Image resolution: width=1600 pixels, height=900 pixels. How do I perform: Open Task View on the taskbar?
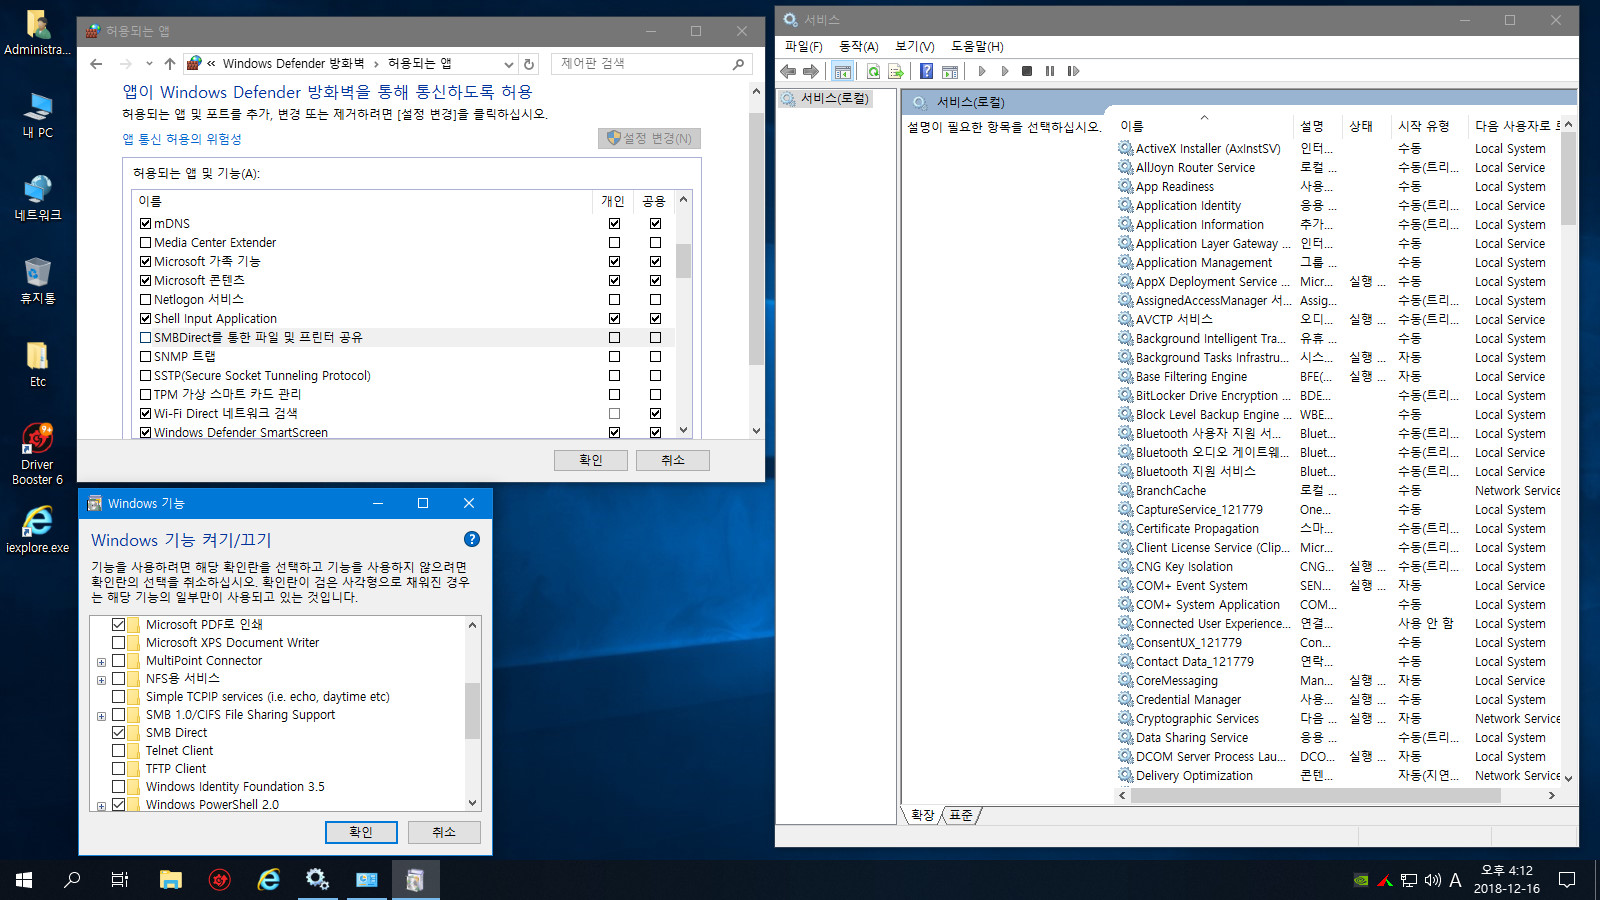tap(120, 880)
